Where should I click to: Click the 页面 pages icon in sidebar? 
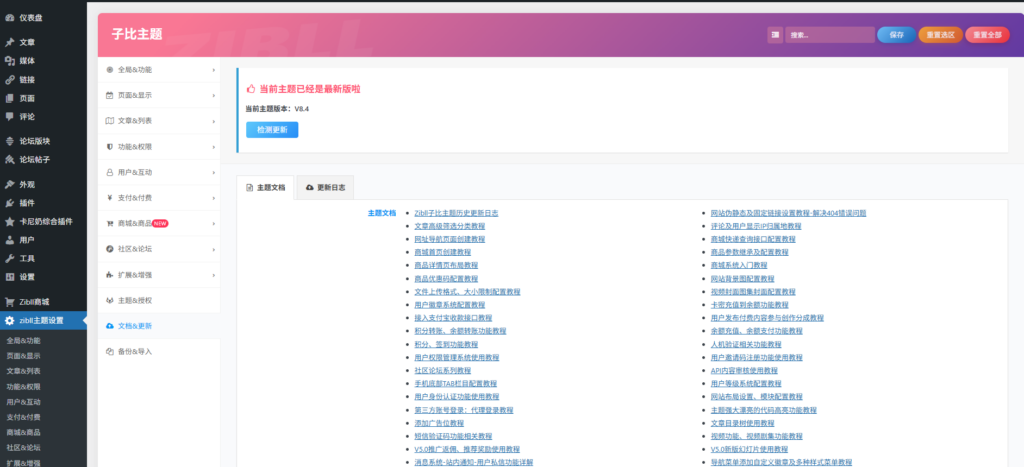(x=9, y=99)
